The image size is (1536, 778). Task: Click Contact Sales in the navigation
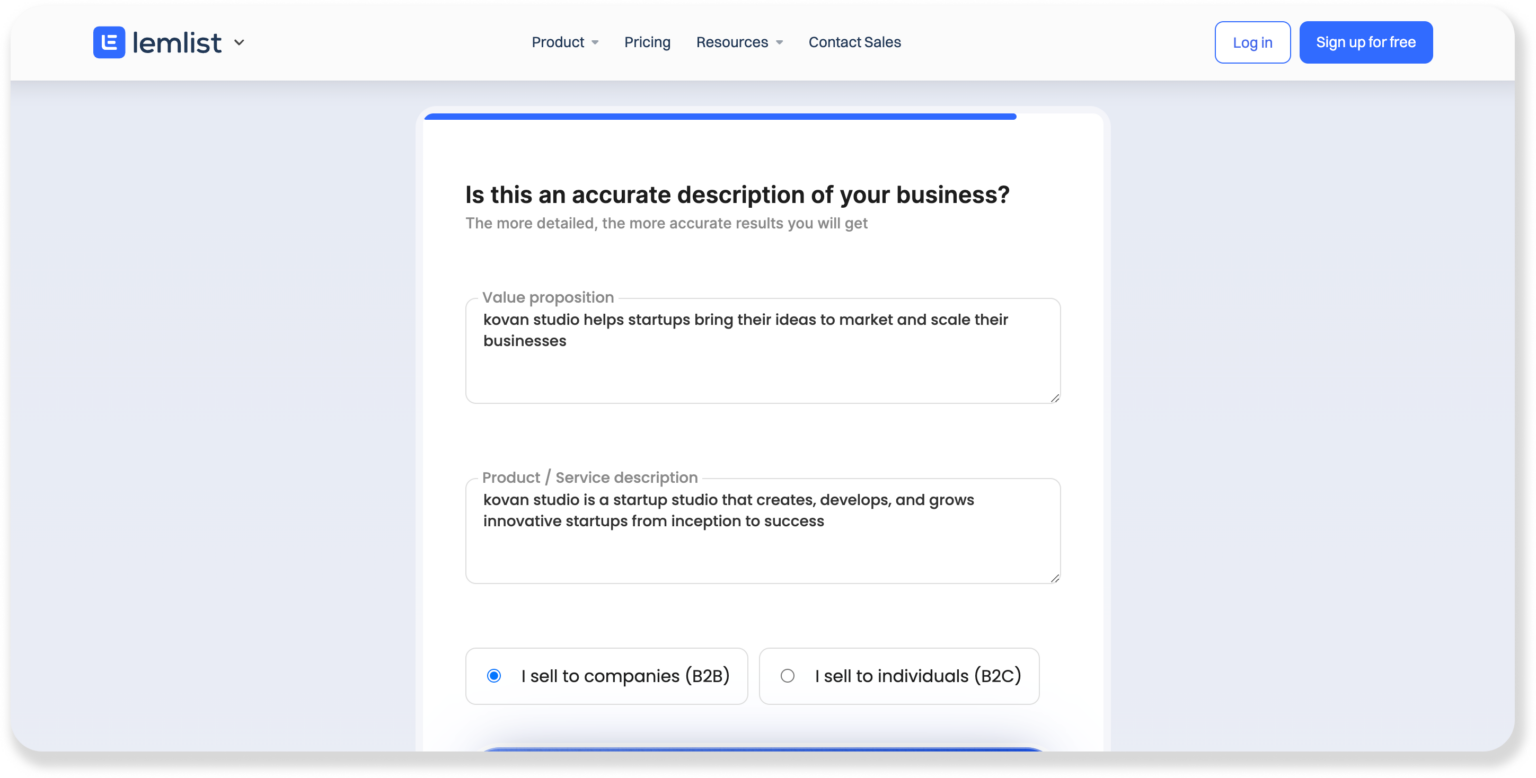coord(854,42)
